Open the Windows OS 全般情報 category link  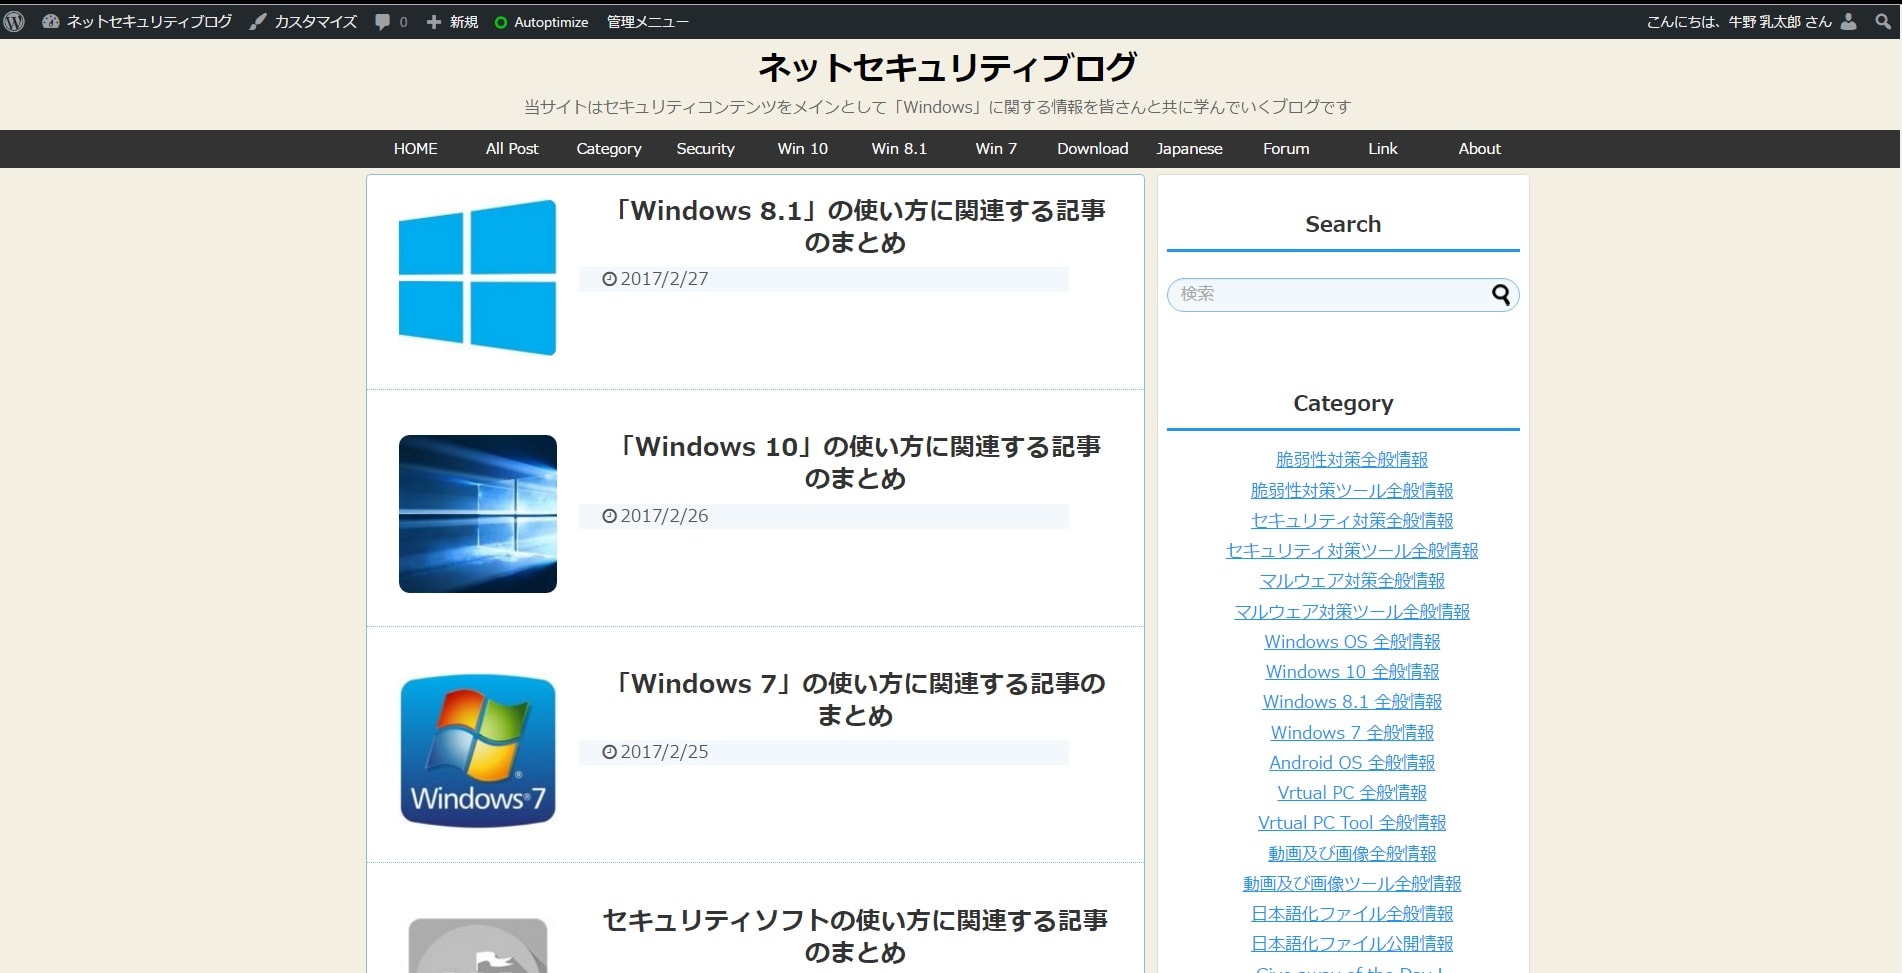click(x=1352, y=641)
